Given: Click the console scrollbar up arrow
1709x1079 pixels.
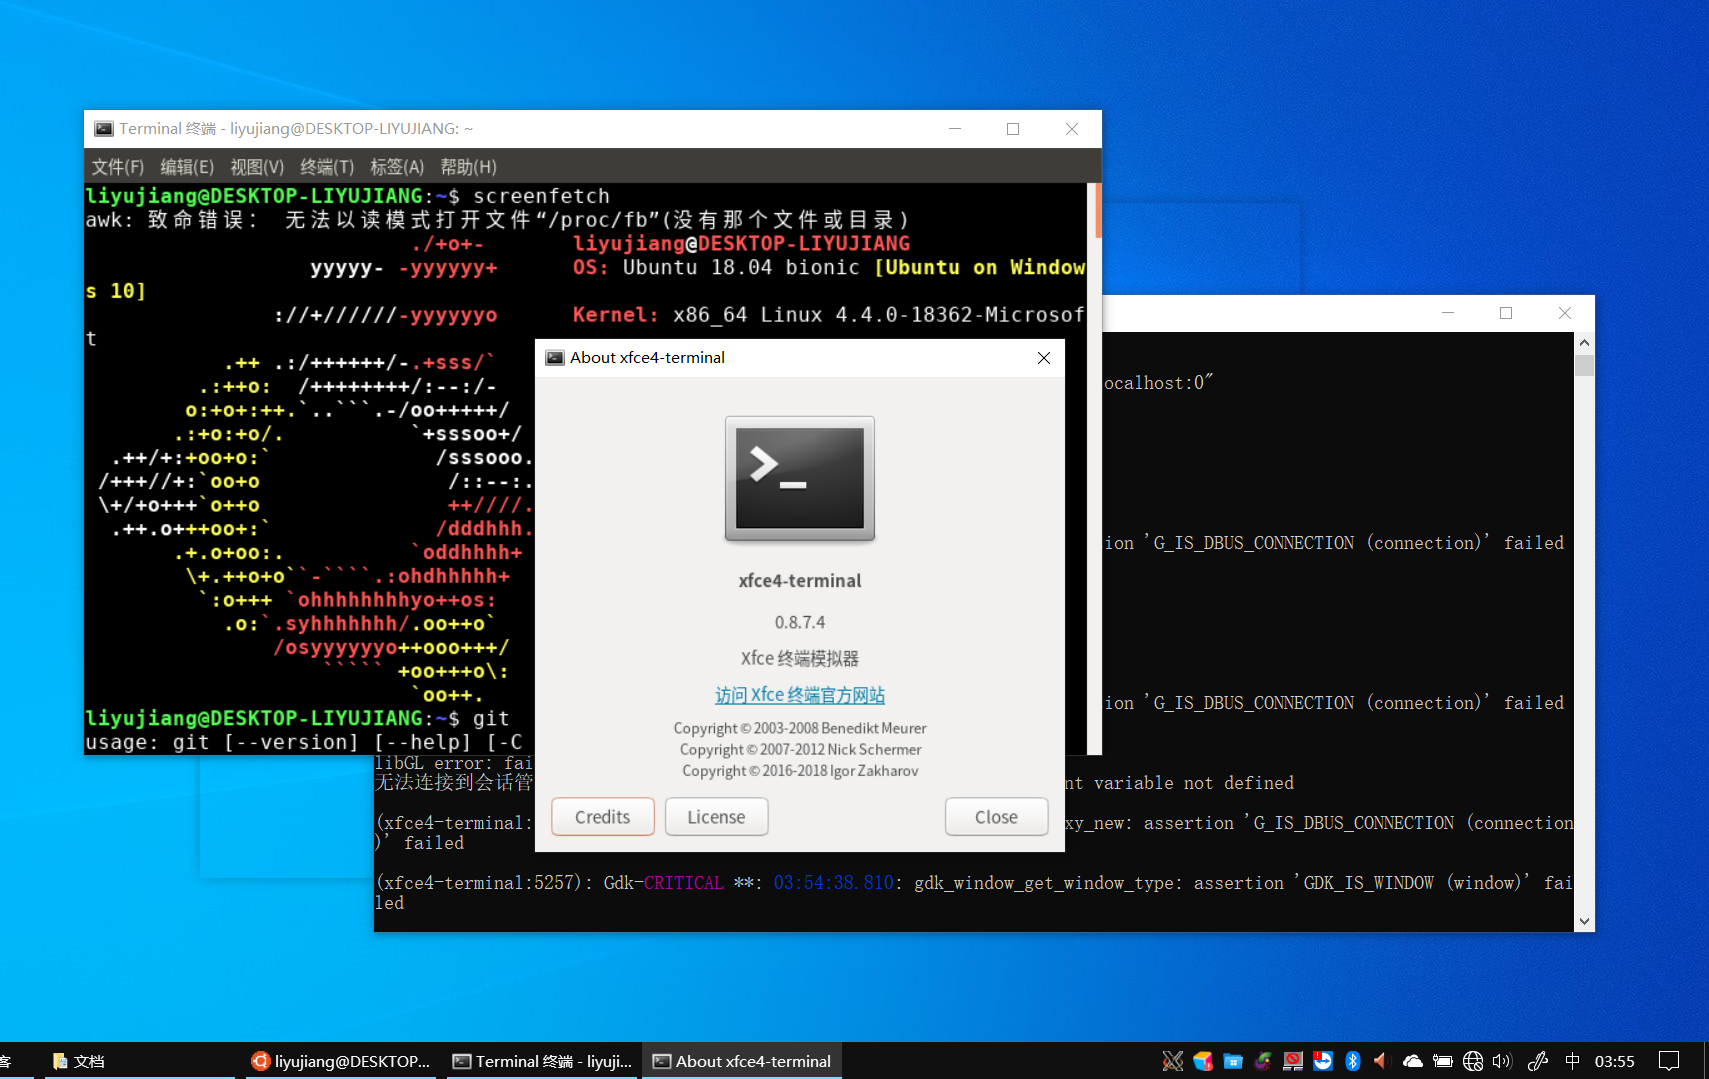Looking at the screenshot, I should (1584, 342).
